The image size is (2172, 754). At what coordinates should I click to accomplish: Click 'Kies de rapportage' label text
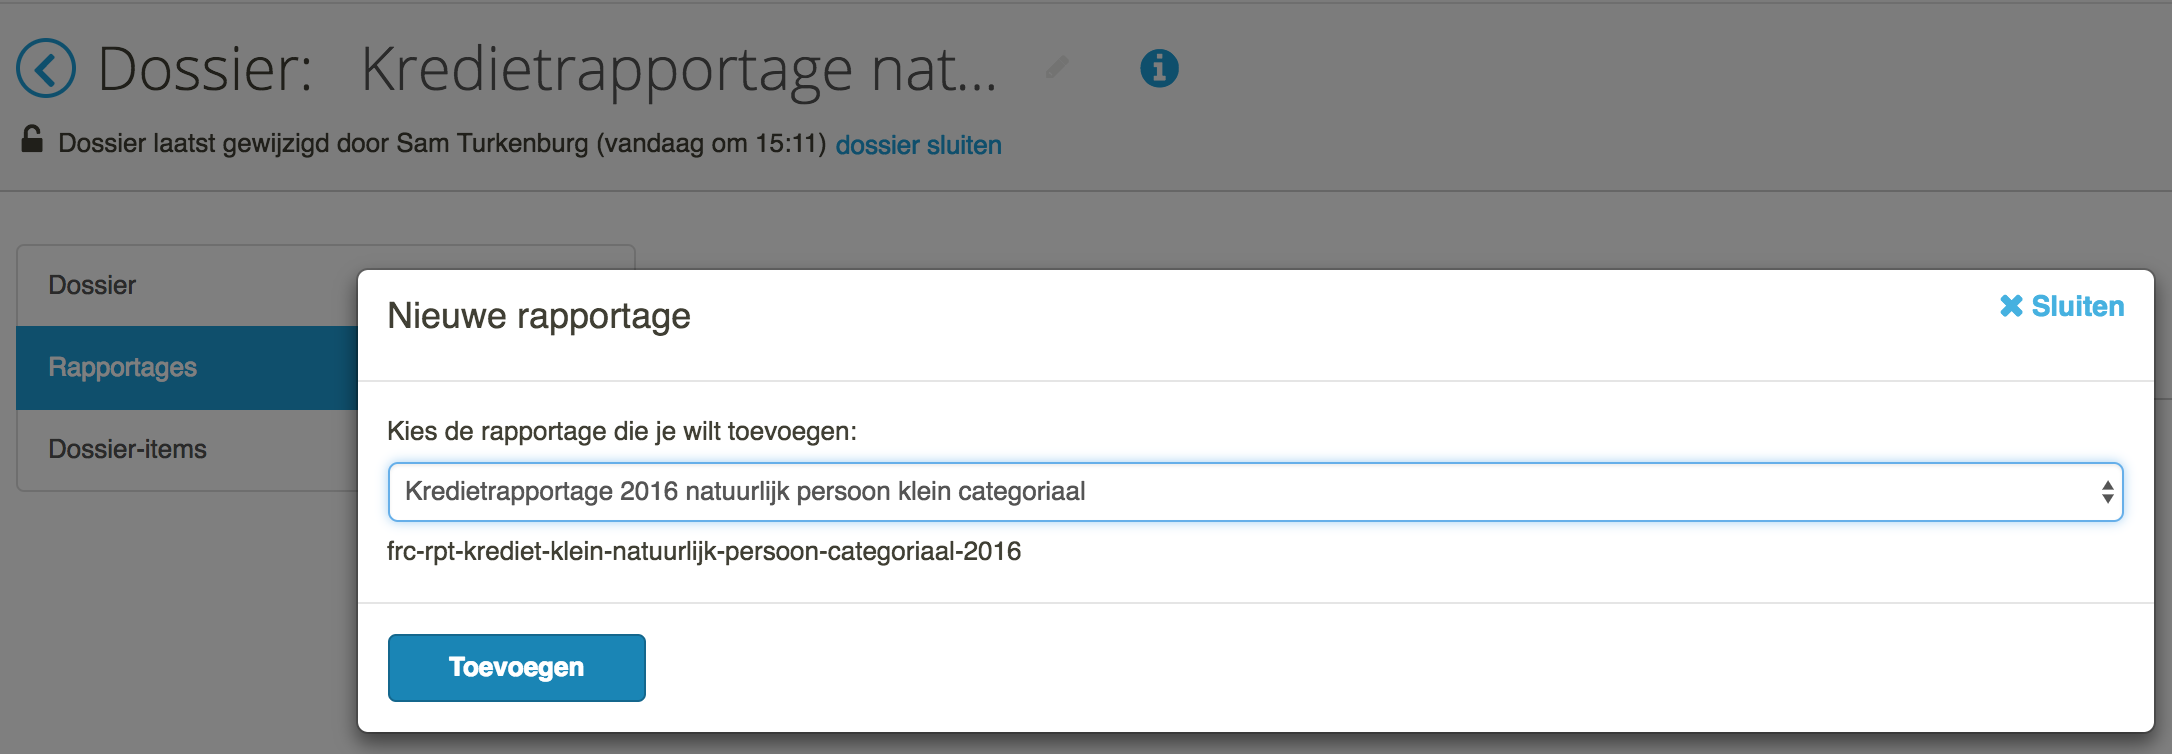622,432
